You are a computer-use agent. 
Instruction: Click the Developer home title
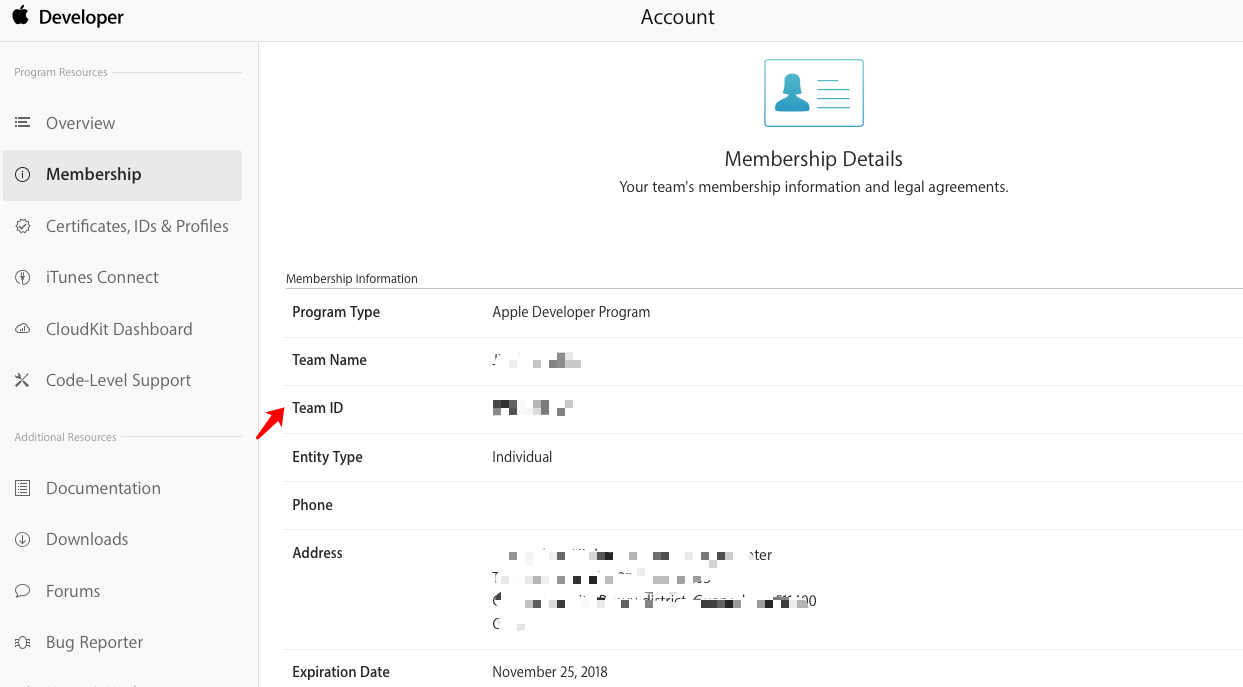click(x=81, y=18)
